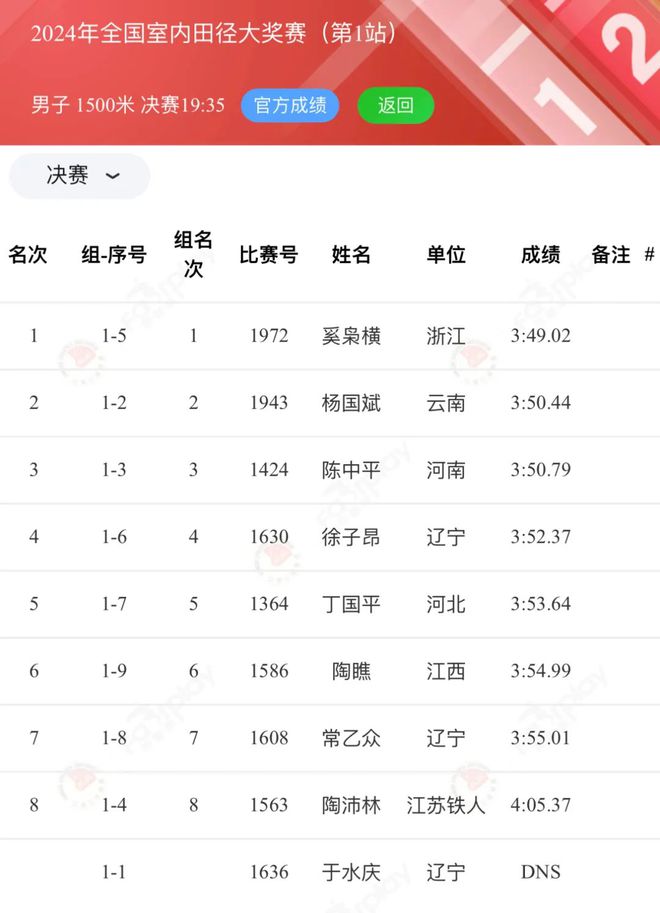Select athlete name 陶沛林
Viewport: 660px width, 913px height.
tap(351, 805)
